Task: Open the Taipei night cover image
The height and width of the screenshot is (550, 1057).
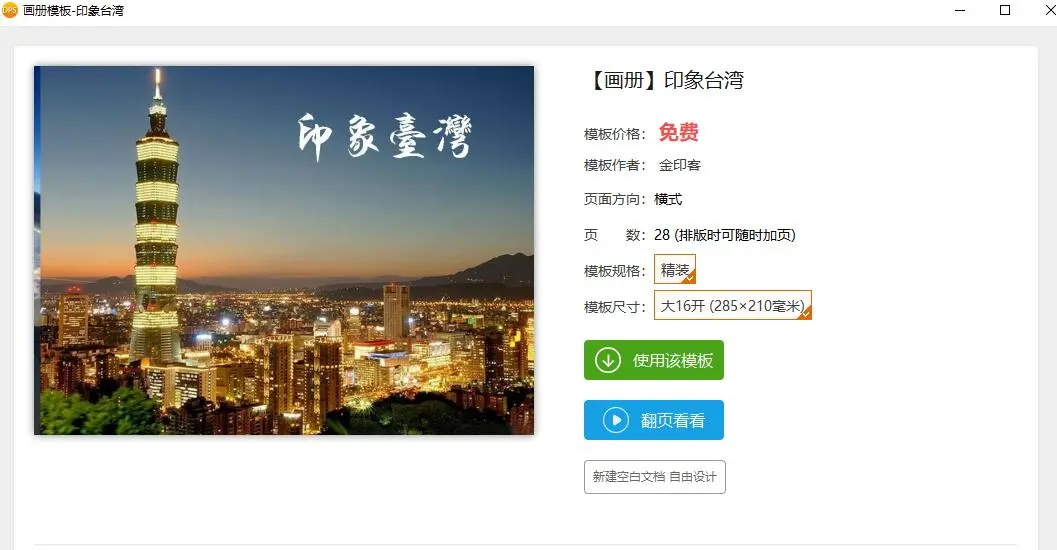Action: pos(284,250)
